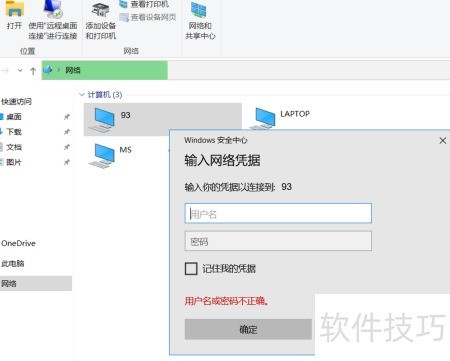This screenshot has width=450, height=361.
Task: Click the pin icon next to 文档
Action: [67, 147]
